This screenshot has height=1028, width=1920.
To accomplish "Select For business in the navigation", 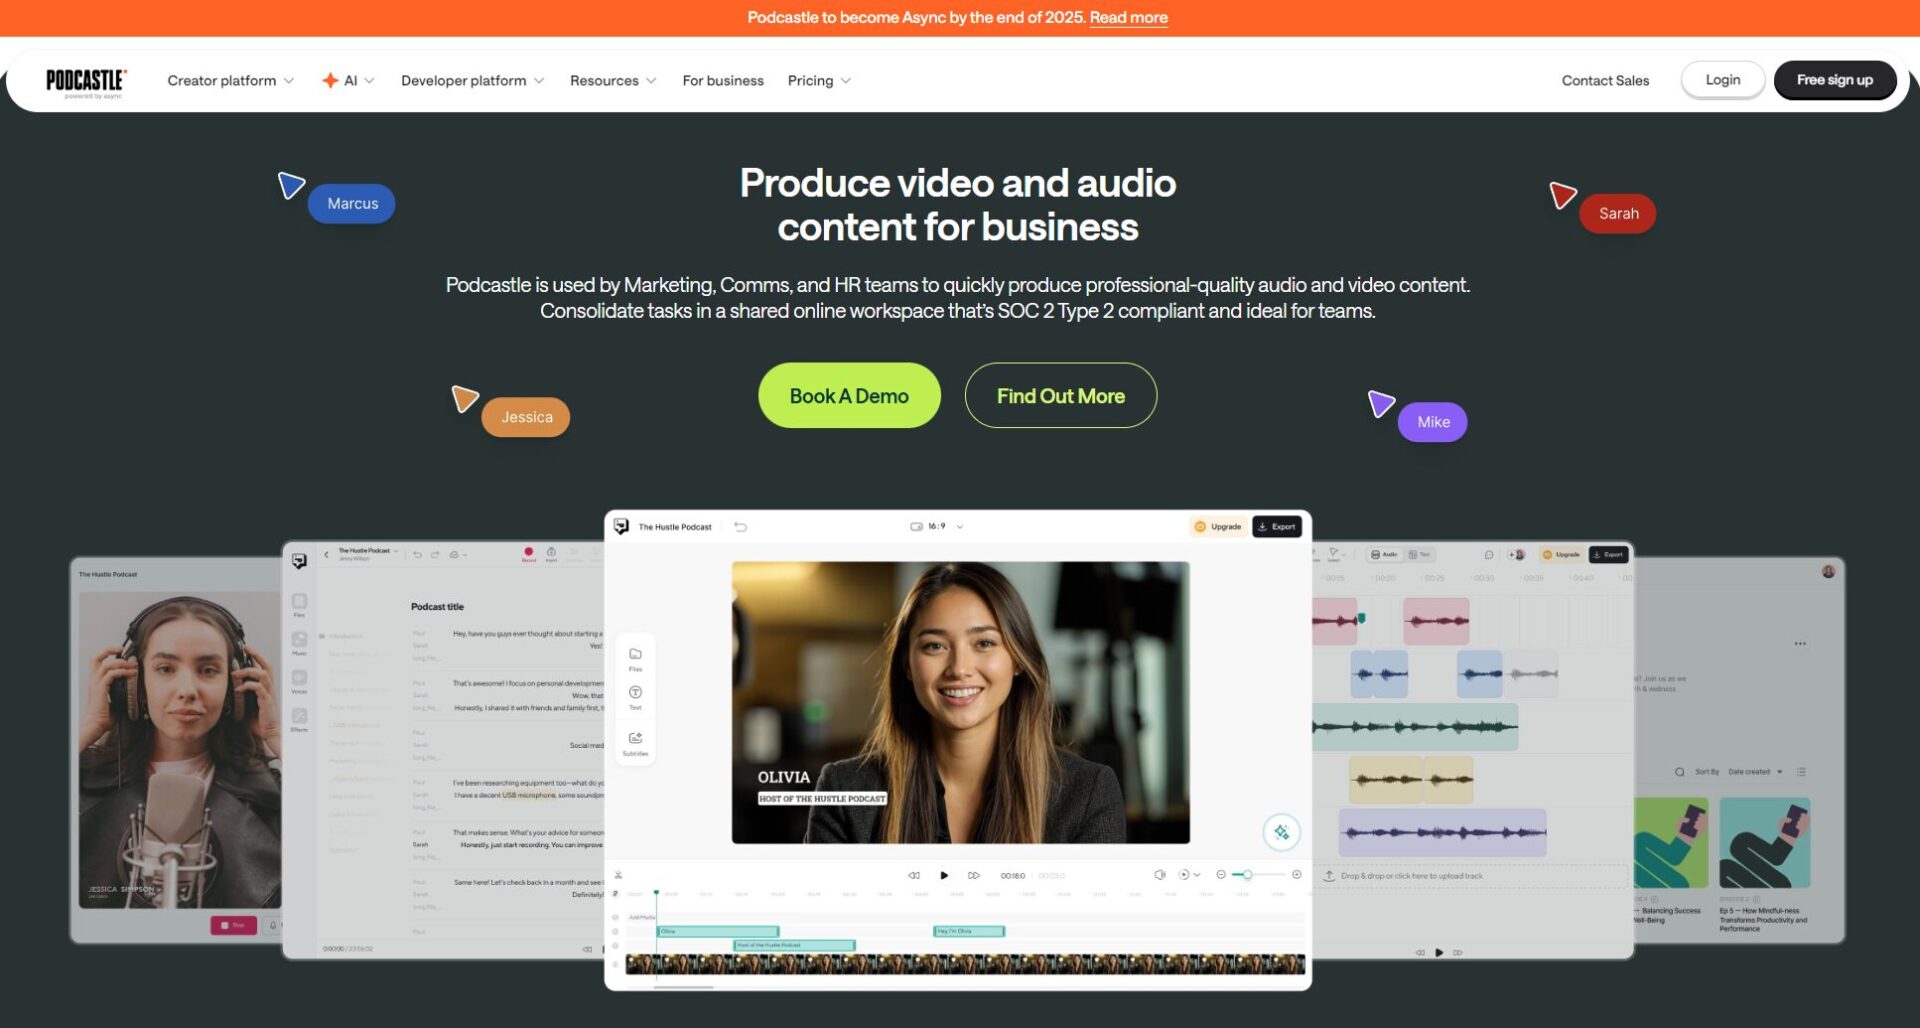I will tap(722, 80).
